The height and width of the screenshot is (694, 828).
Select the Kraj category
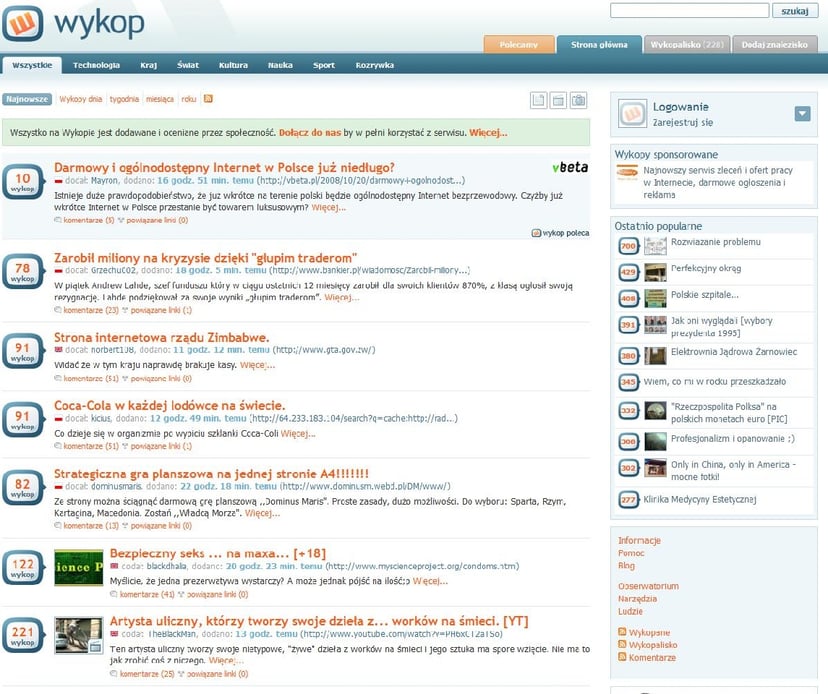coord(148,65)
